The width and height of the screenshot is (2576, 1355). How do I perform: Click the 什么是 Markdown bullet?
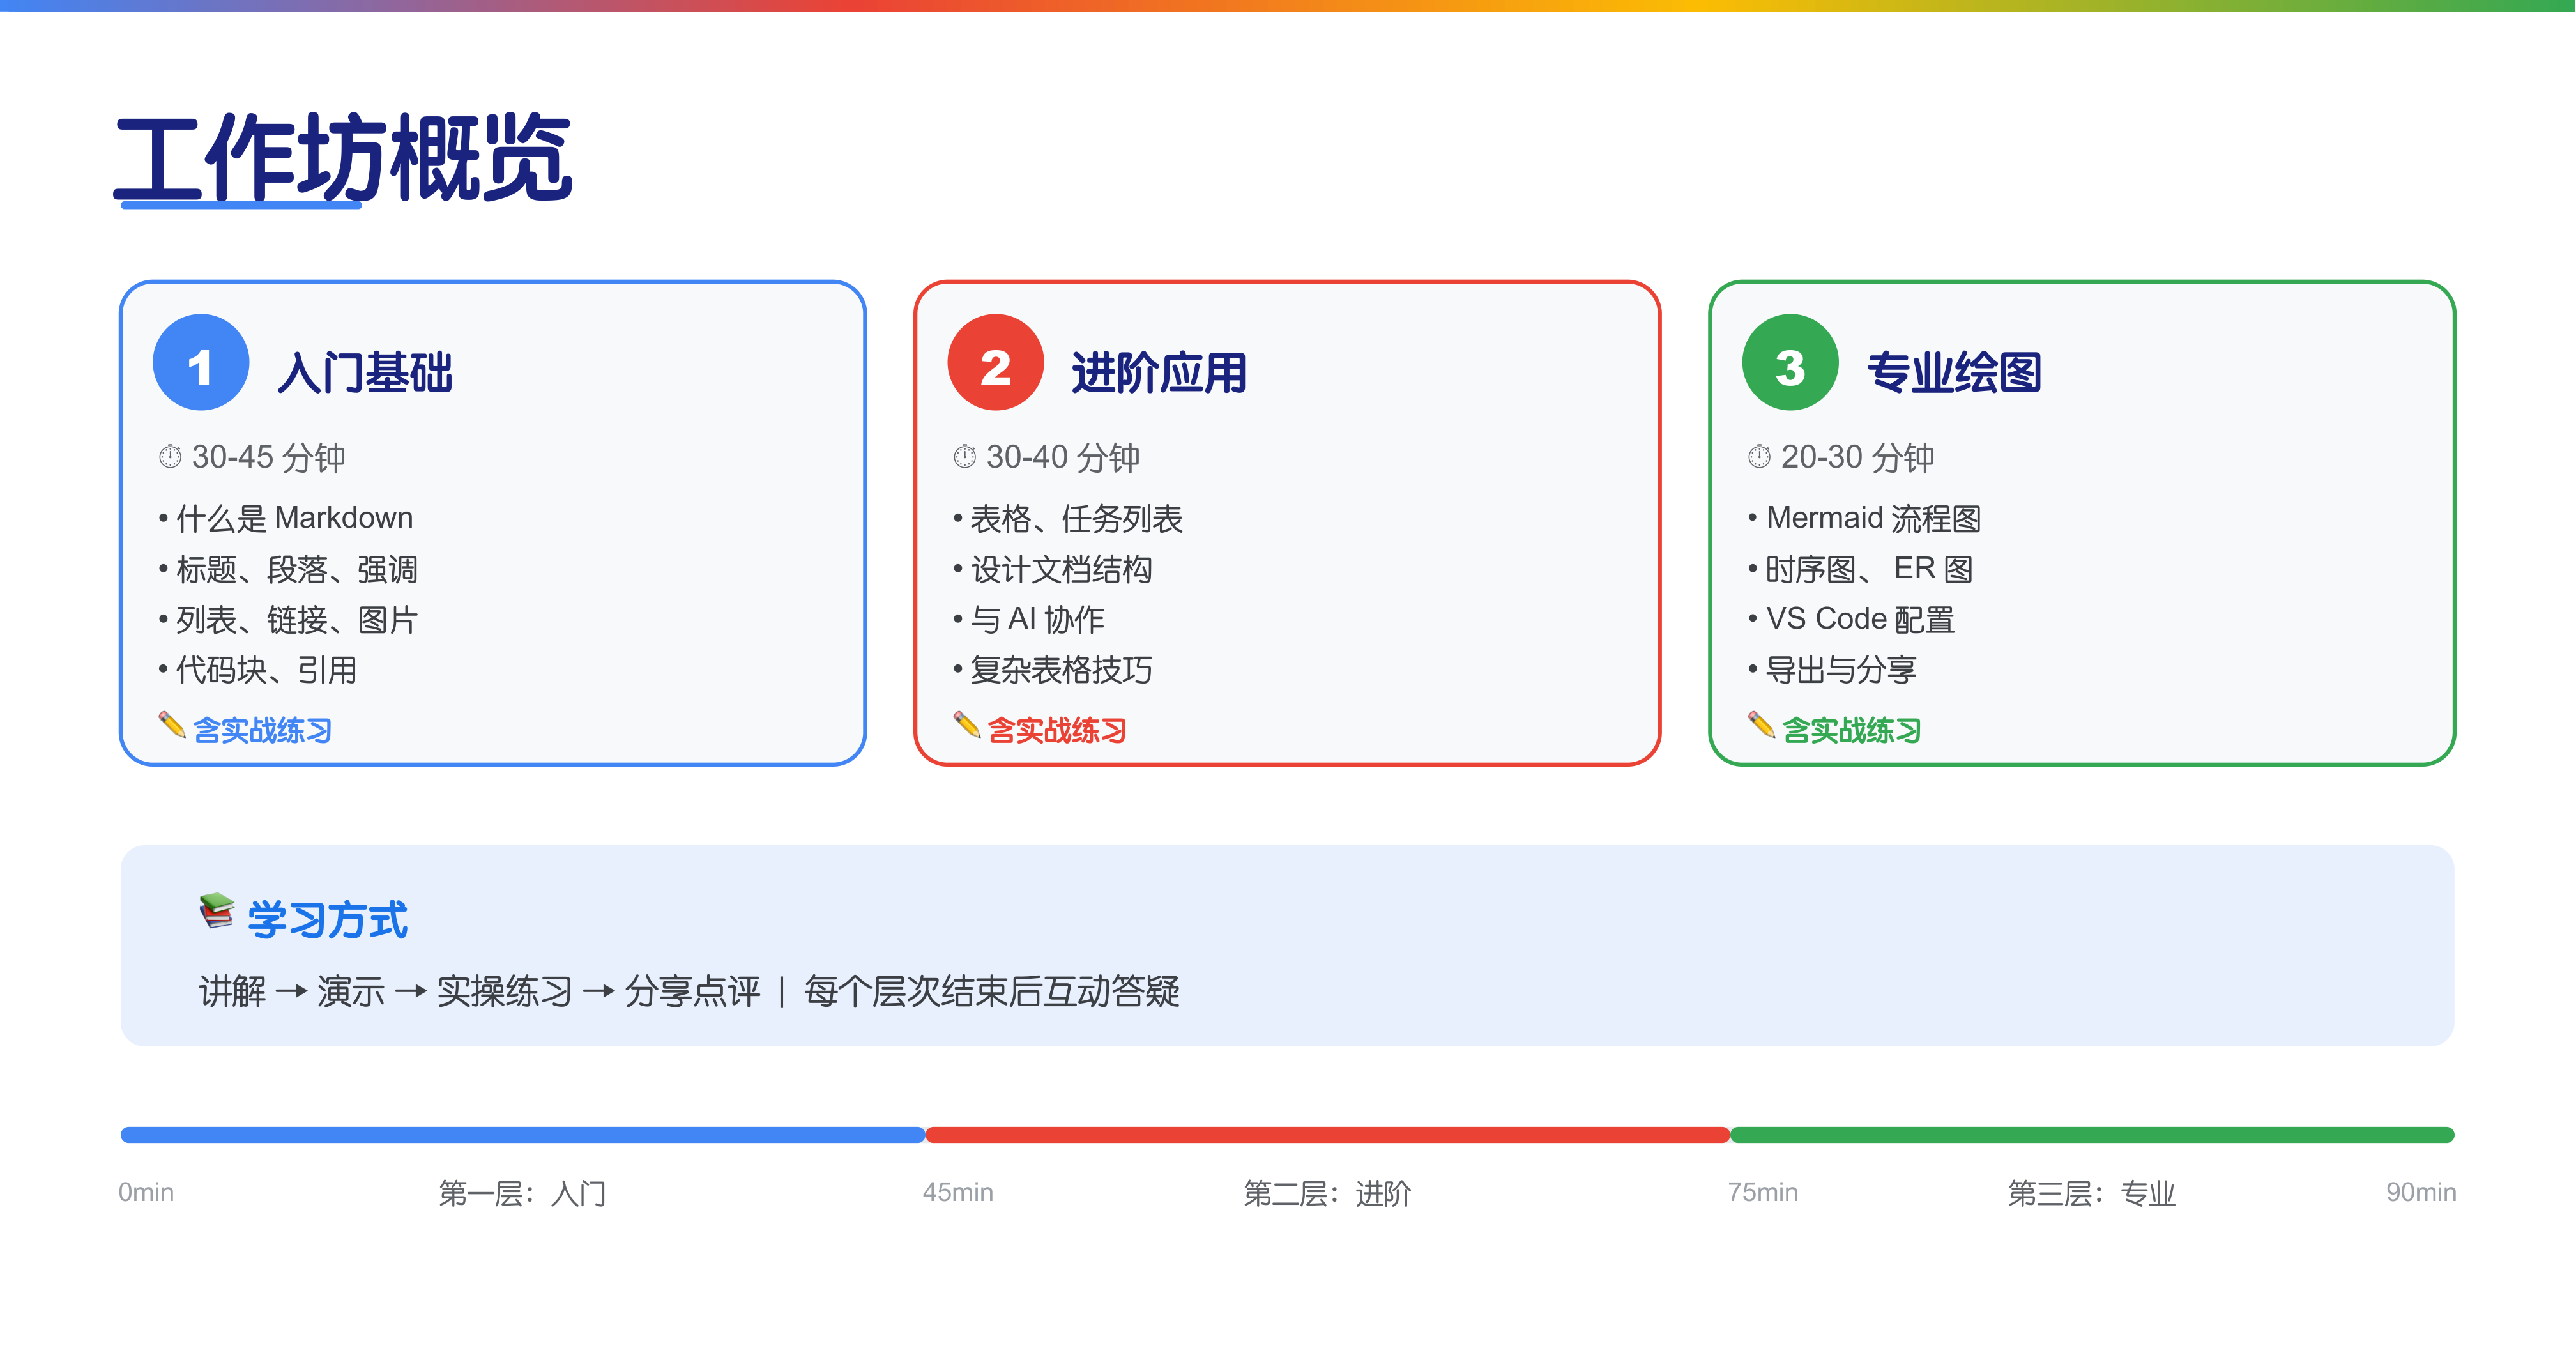(x=286, y=518)
